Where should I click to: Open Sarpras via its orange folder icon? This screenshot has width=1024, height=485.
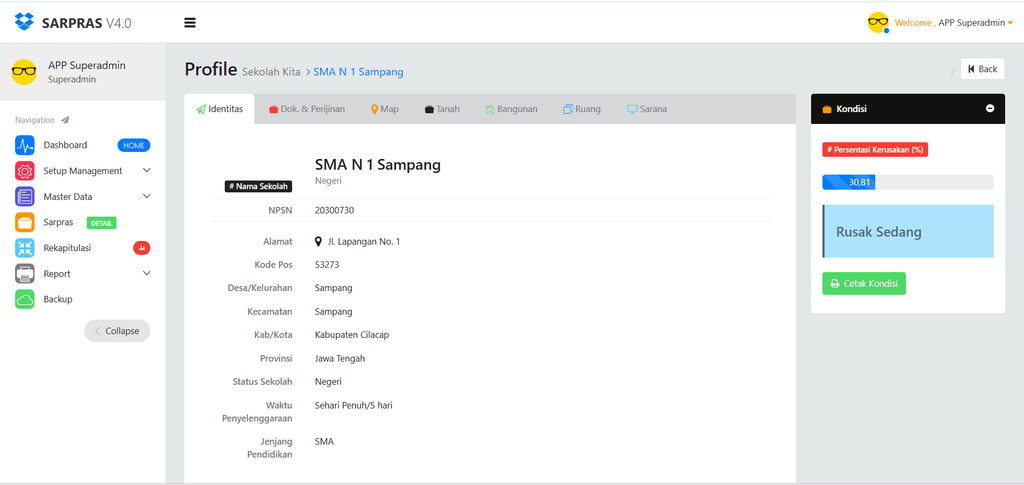(25, 223)
